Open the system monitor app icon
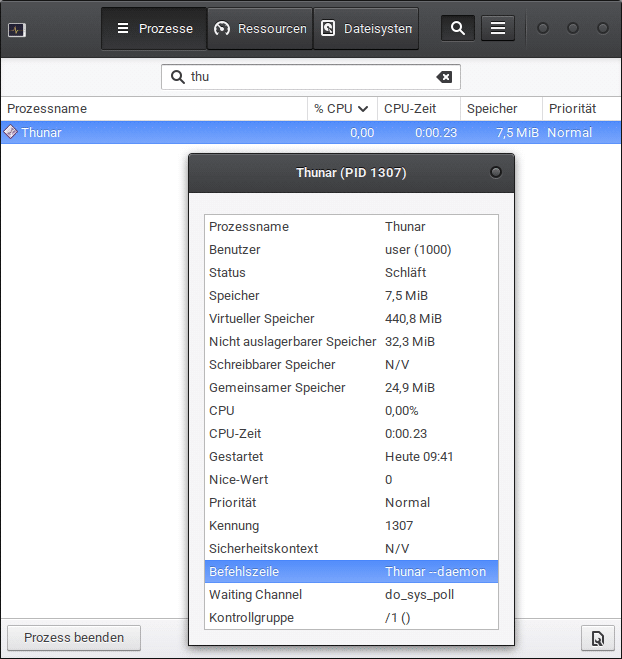Viewport: 622px width, 659px height. pyautogui.click(x=17, y=30)
